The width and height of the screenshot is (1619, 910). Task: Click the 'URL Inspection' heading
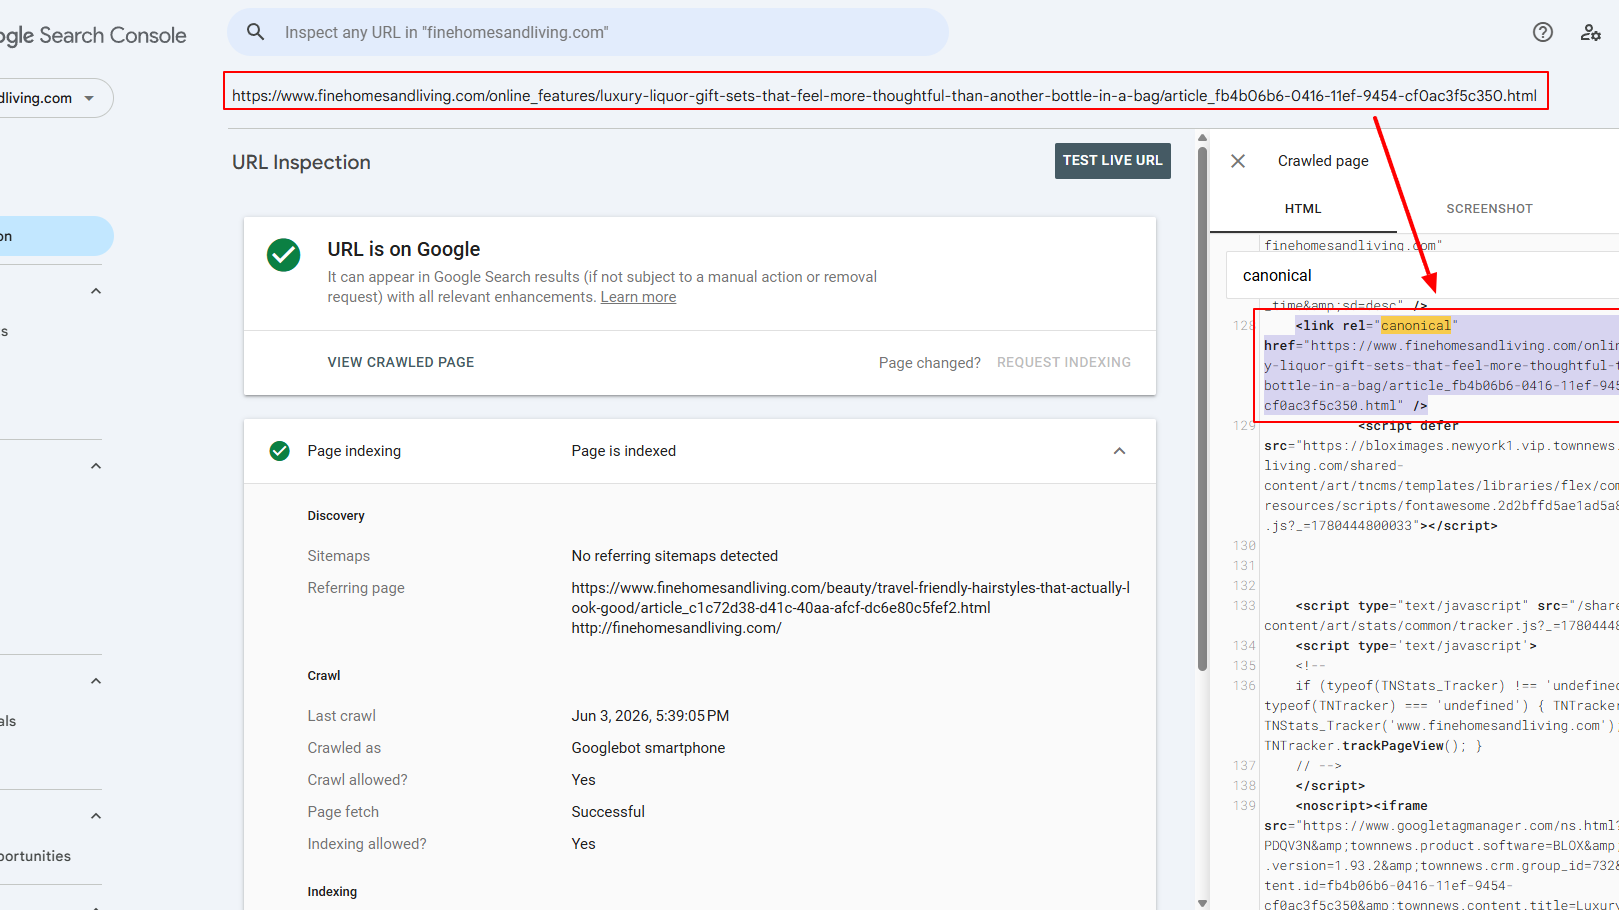[301, 162]
